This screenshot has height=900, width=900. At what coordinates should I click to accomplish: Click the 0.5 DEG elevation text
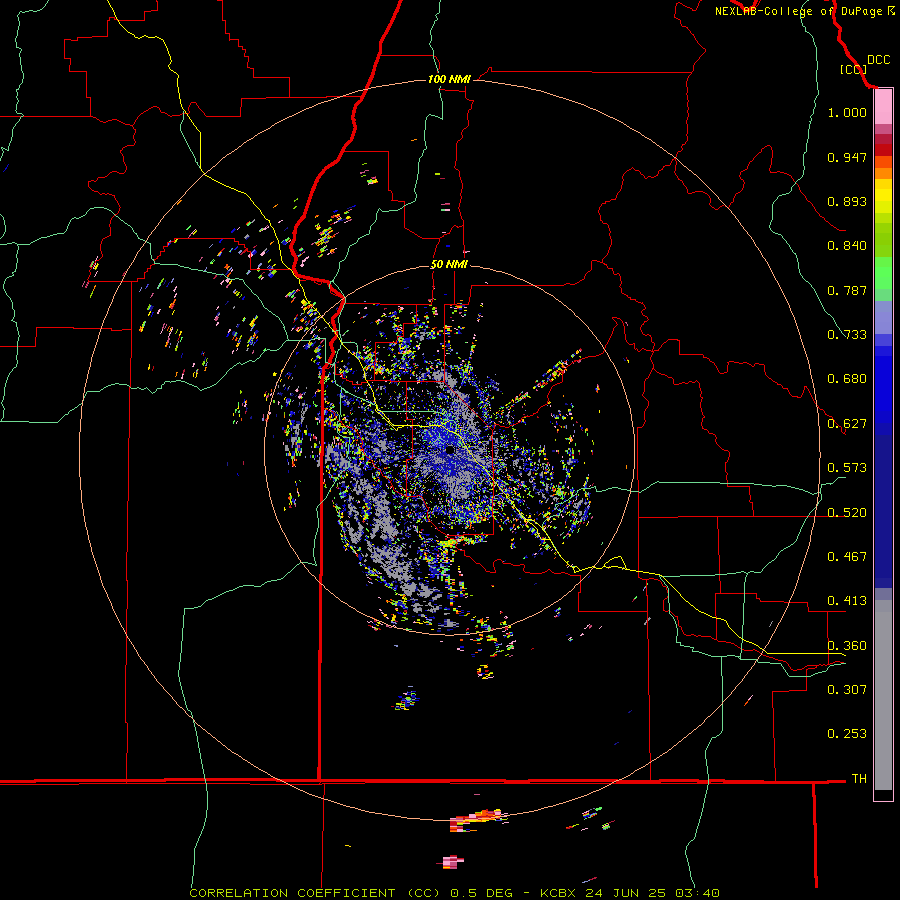click(481, 893)
